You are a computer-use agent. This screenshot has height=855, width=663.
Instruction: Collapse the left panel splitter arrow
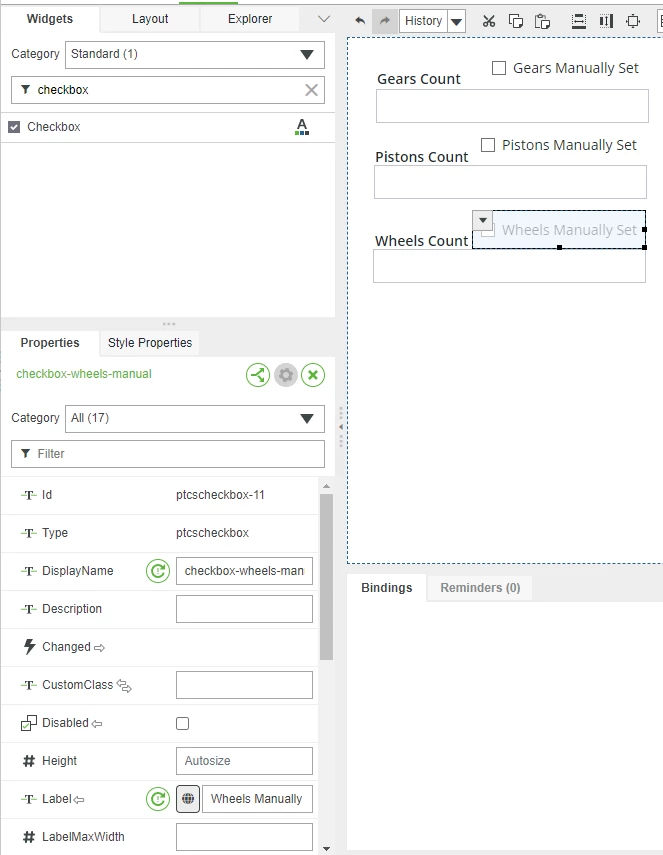[x=341, y=427]
